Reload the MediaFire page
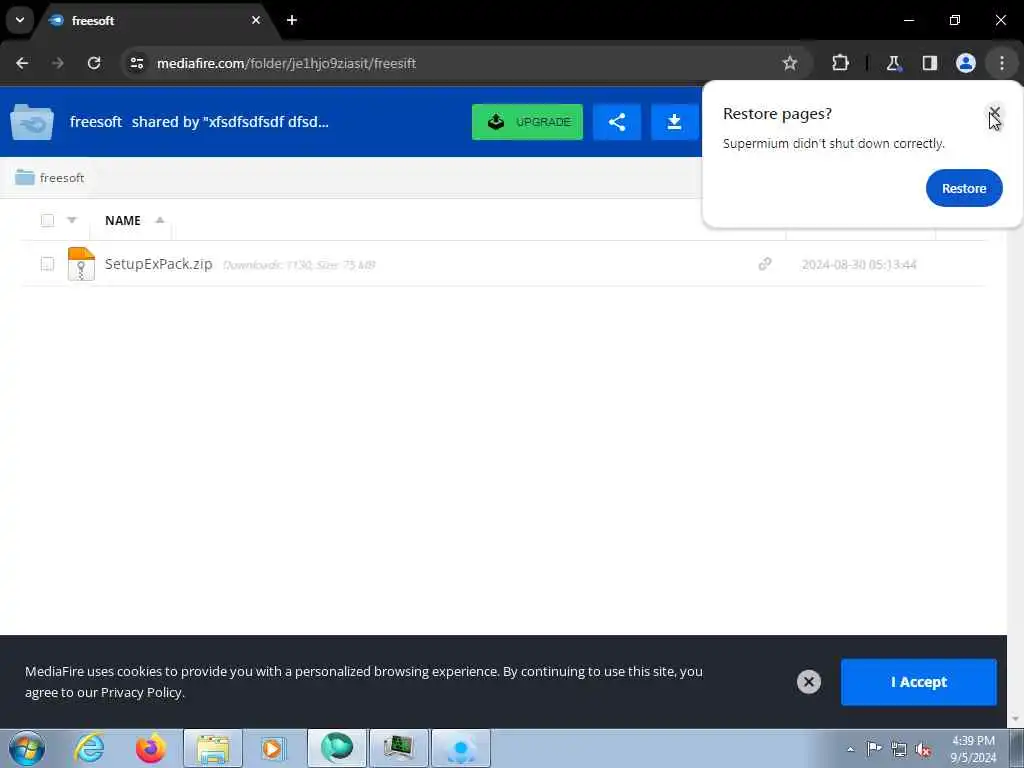This screenshot has height=768, width=1024. 94,63
